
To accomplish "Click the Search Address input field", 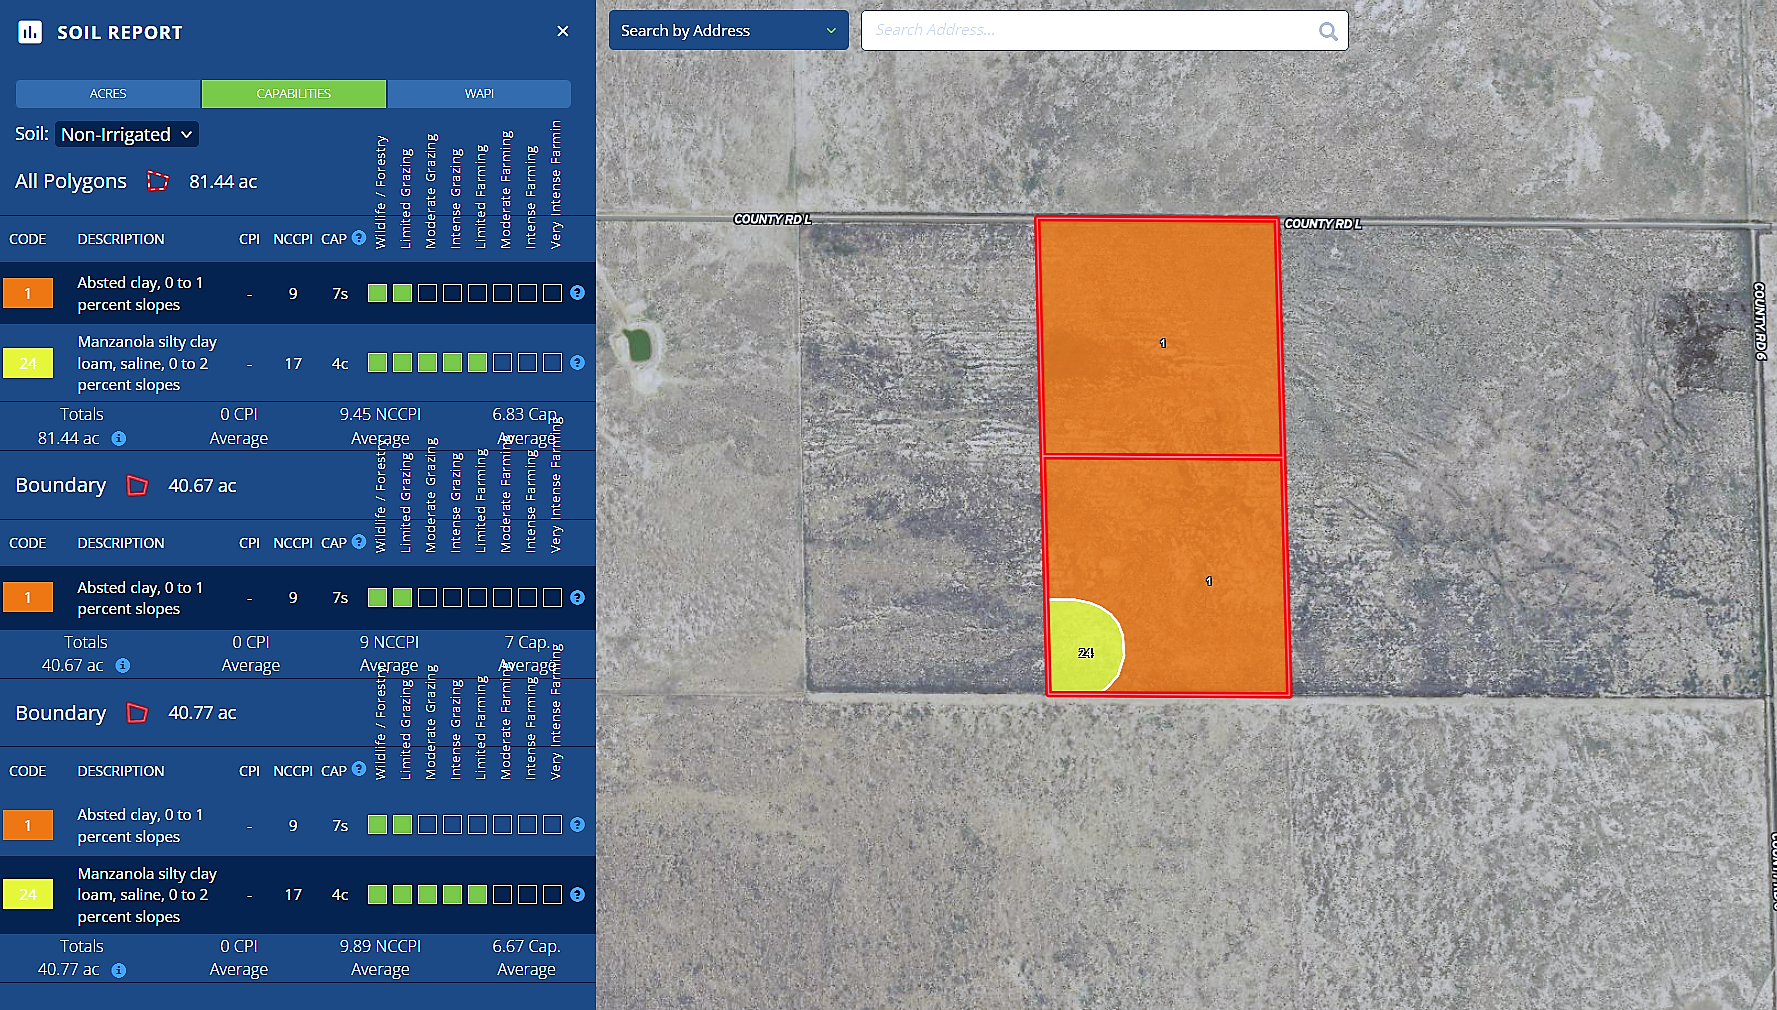I will 1090,31.
